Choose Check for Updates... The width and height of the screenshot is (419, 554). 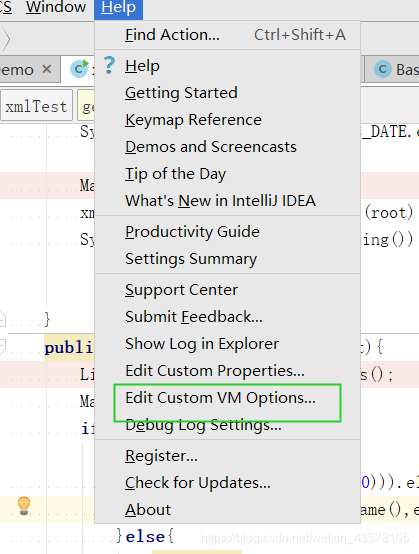228,483
